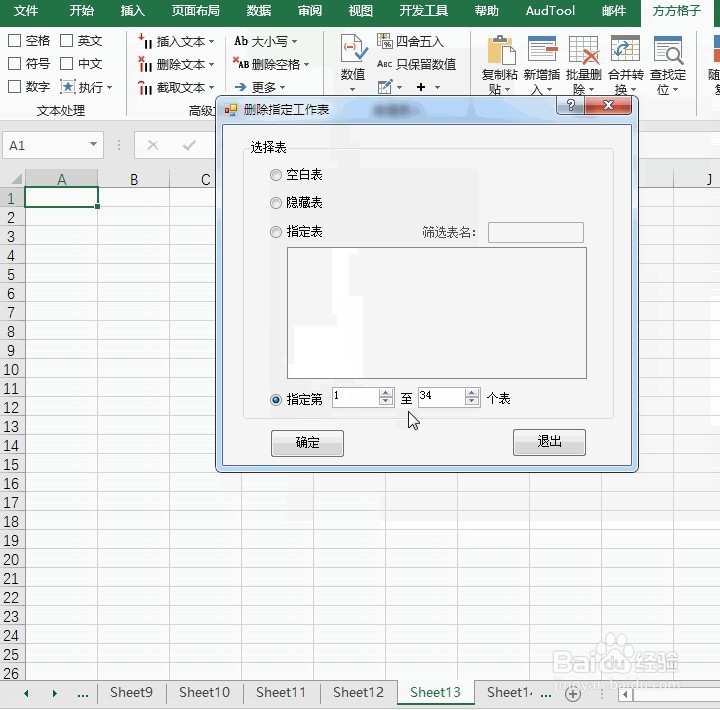
Task: Check the 数字 checkbox
Action: pyautogui.click(x=15, y=86)
